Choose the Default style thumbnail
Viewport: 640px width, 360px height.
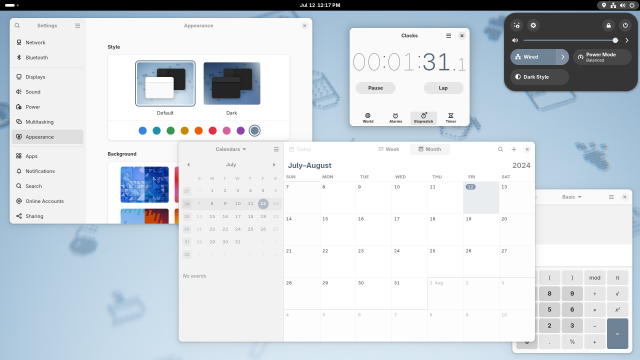pyautogui.click(x=165, y=83)
